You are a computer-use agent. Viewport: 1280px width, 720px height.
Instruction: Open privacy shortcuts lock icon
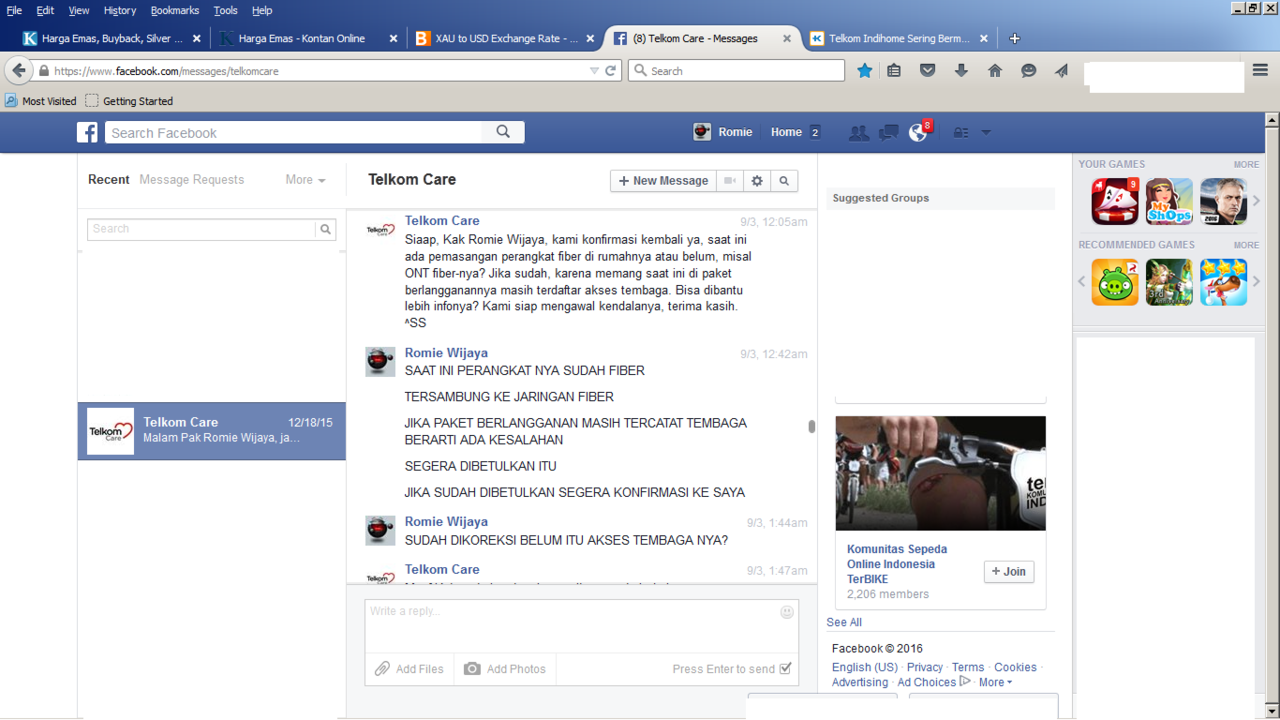[961, 133]
